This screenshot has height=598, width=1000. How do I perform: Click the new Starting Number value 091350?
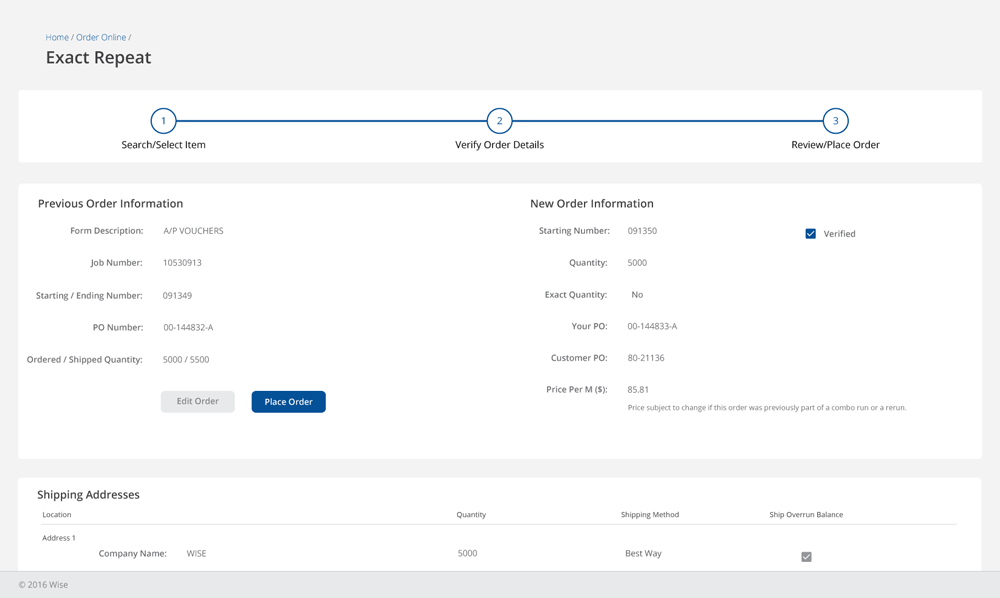[x=642, y=231]
